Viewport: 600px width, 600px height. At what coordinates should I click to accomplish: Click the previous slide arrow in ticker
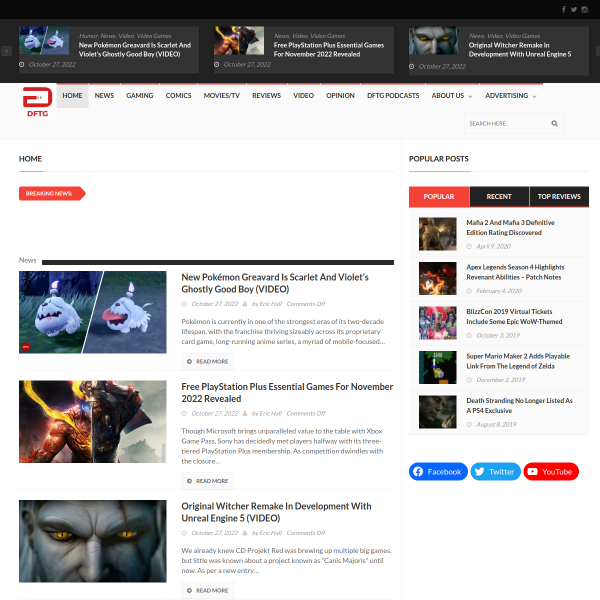click(6, 51)
